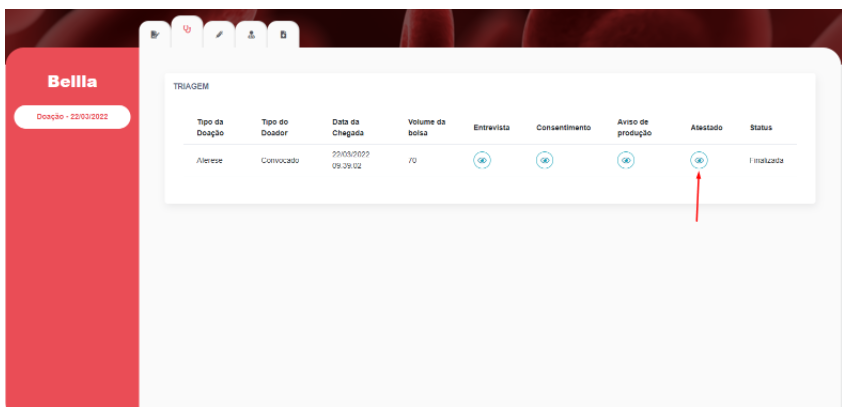Click the Consentimento column header

coord(563,128)
